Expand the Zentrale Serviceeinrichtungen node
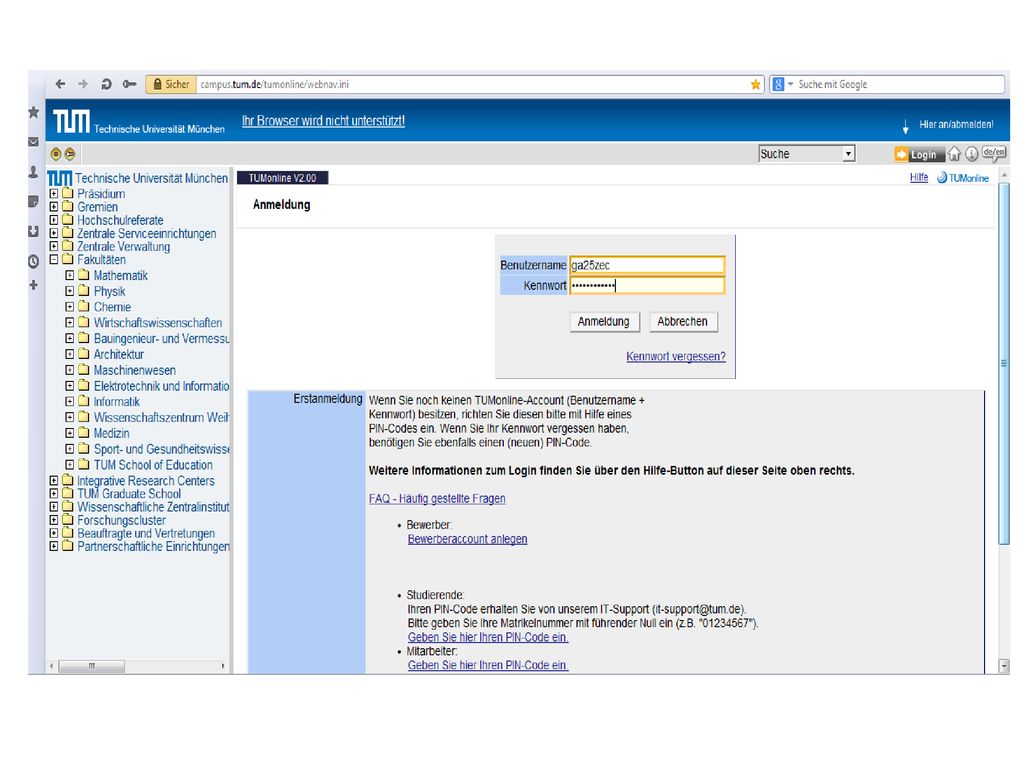The width and height of the screenshot is (1024, 768). 54,233
